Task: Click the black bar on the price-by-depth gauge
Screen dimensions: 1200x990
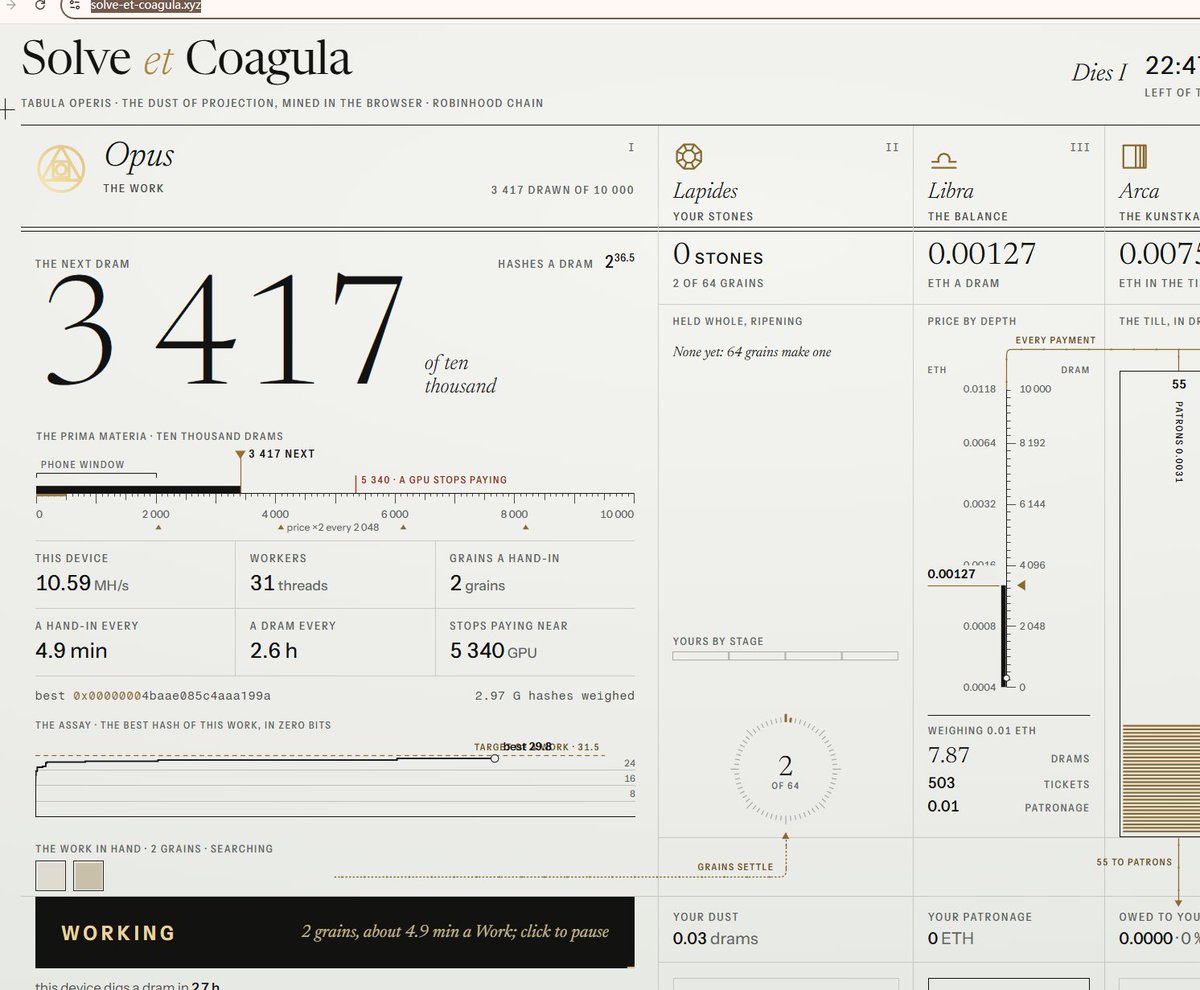Action: (x=1004, y=634)
